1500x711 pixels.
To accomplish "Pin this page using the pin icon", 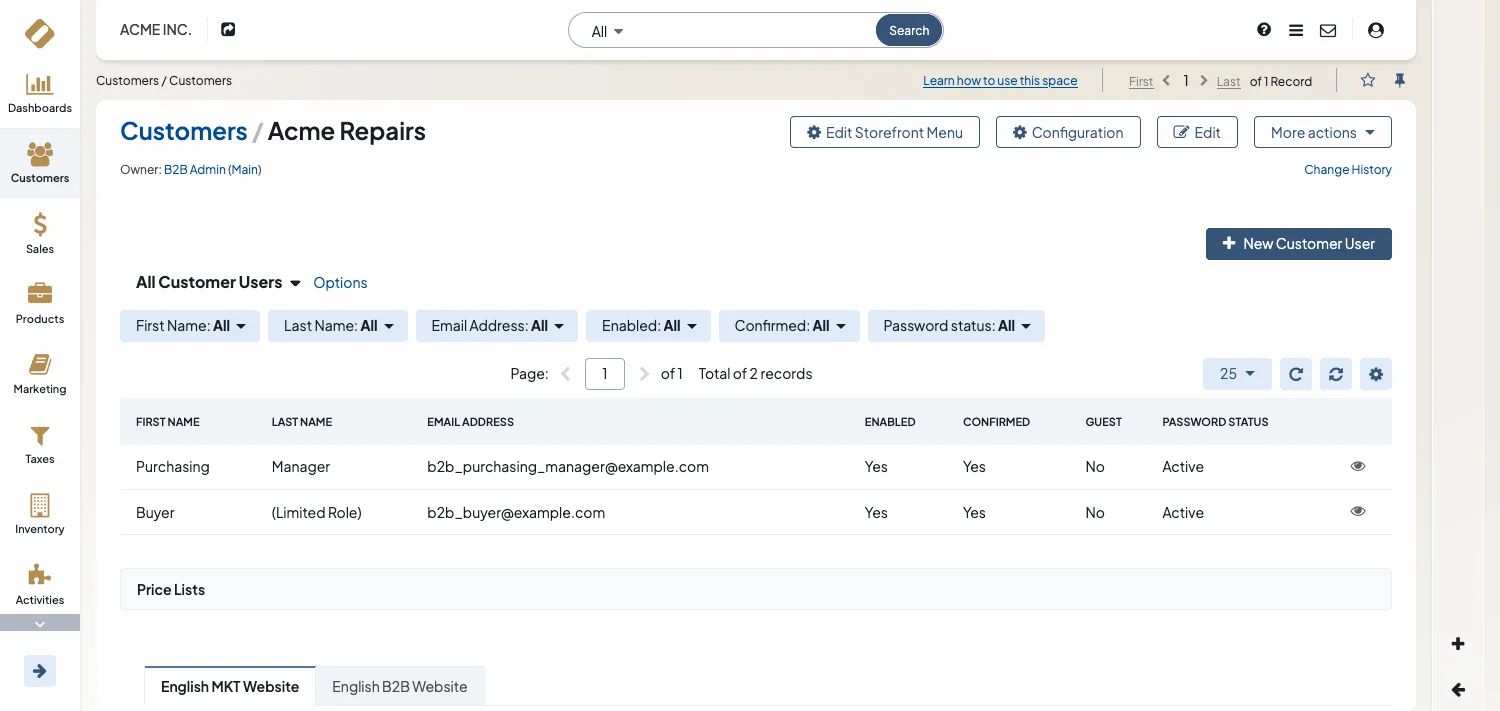I will 1400,81.
